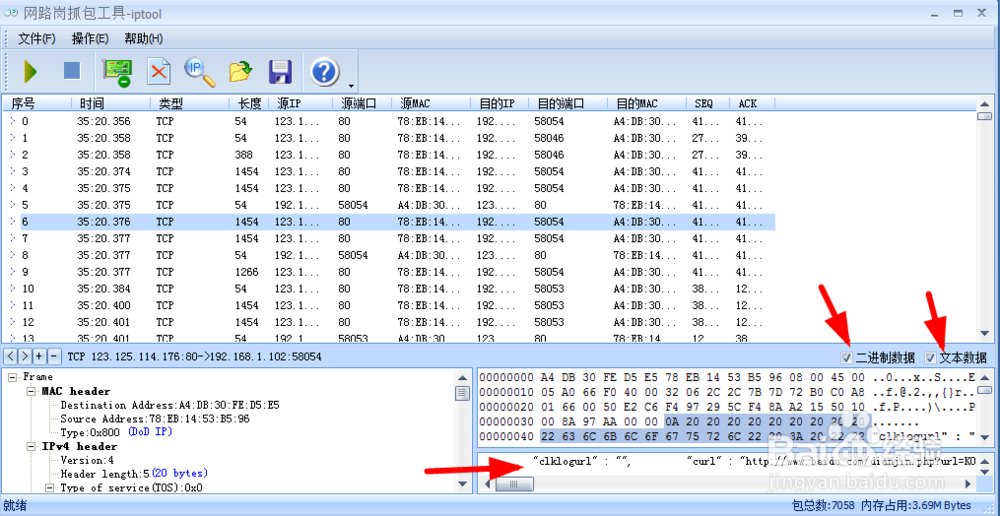This screenshot has width=1000, height=516.
Task: Sort by SEQ column header
Action: point(708,103)
